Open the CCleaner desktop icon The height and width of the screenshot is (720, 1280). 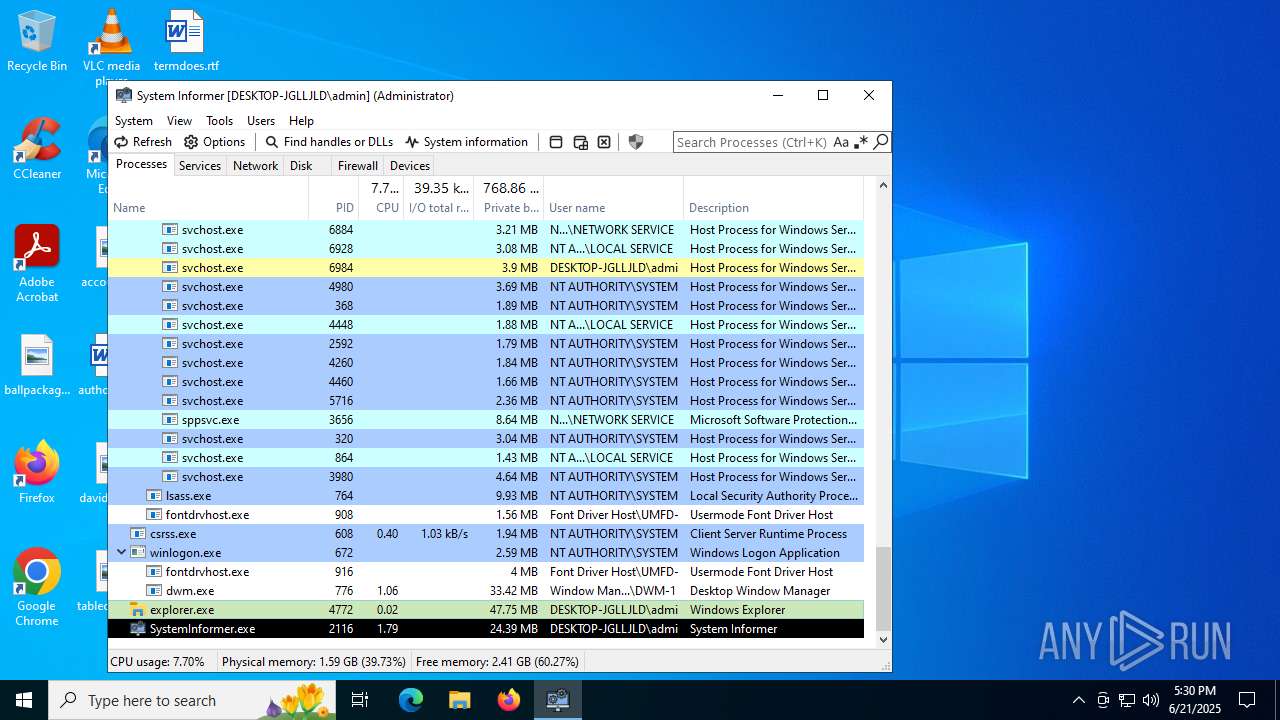pyautogui.click(x=37, y=149)
